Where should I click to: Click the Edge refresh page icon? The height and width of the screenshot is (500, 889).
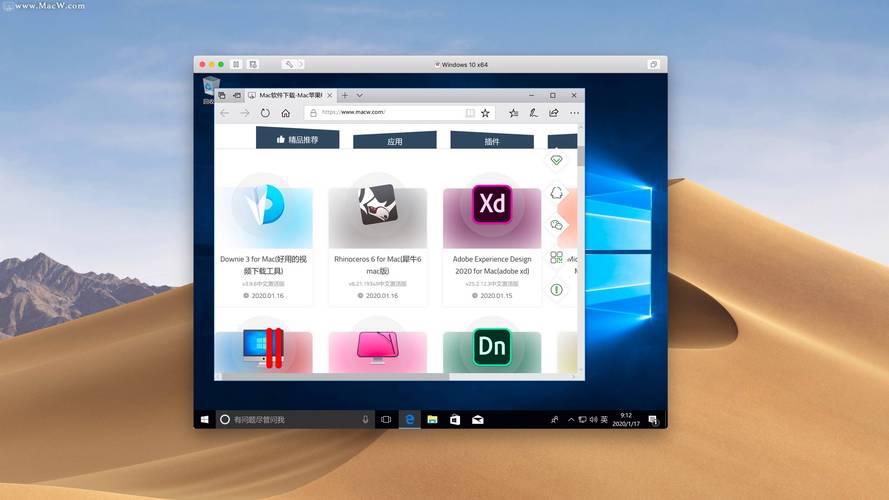coord(265,113)
